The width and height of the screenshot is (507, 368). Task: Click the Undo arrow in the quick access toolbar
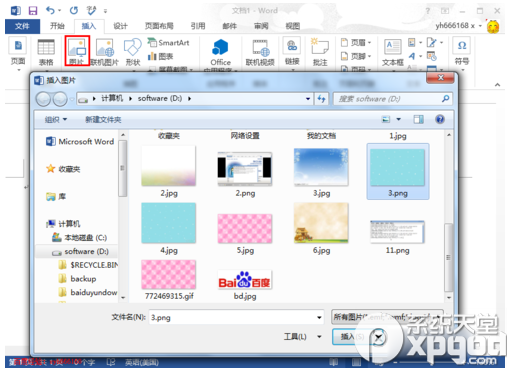(50, 11)
